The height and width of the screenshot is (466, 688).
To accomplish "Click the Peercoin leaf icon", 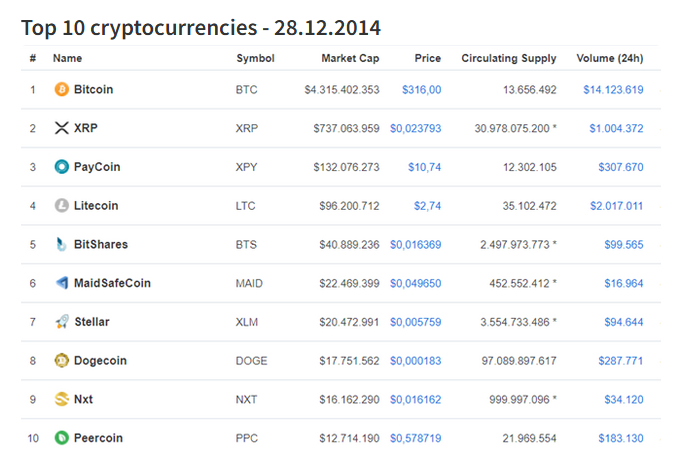I will pyautogui.click(x=61, y=438).
